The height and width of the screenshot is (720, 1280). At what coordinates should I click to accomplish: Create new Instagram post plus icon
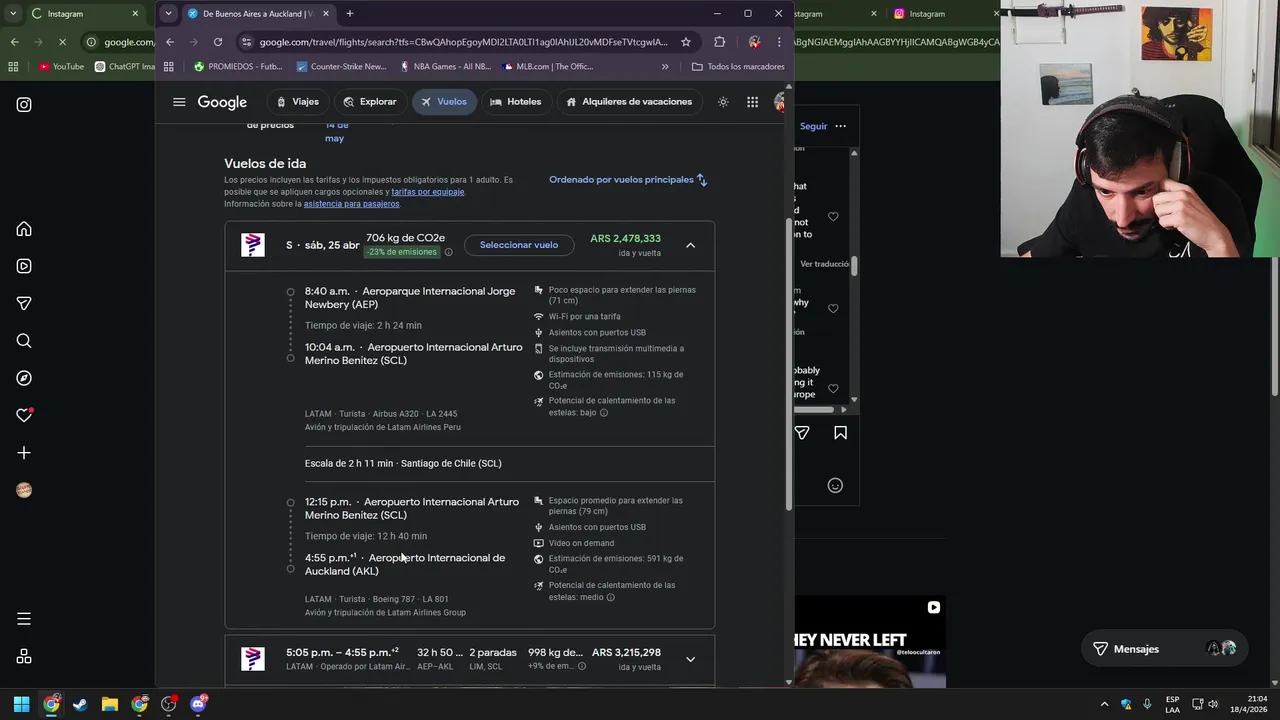click(x=24, y=453)
